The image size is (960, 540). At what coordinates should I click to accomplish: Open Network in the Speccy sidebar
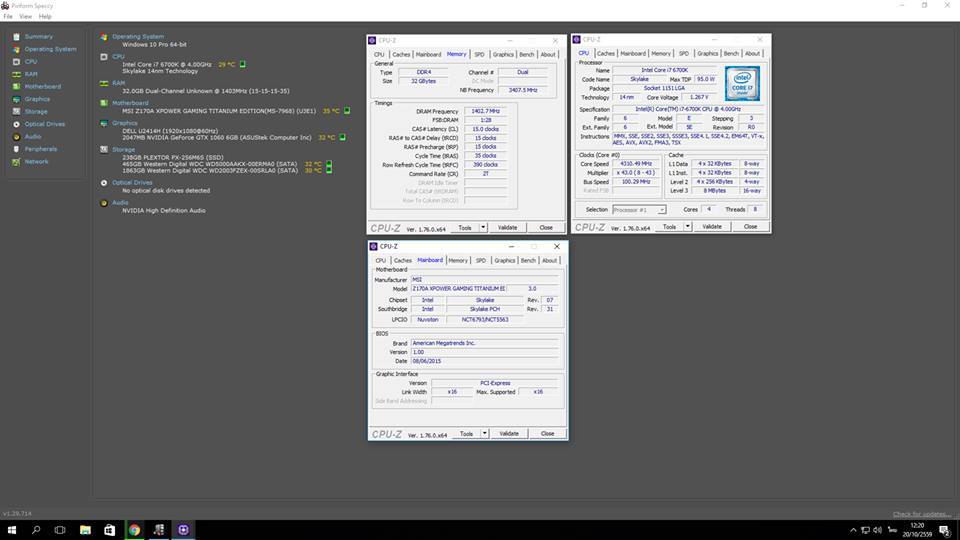click(x=36, y=162)
